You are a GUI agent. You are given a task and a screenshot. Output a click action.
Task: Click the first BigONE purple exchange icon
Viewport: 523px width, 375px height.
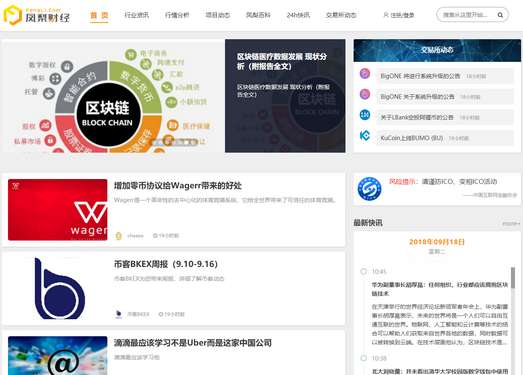coord(365,74)
